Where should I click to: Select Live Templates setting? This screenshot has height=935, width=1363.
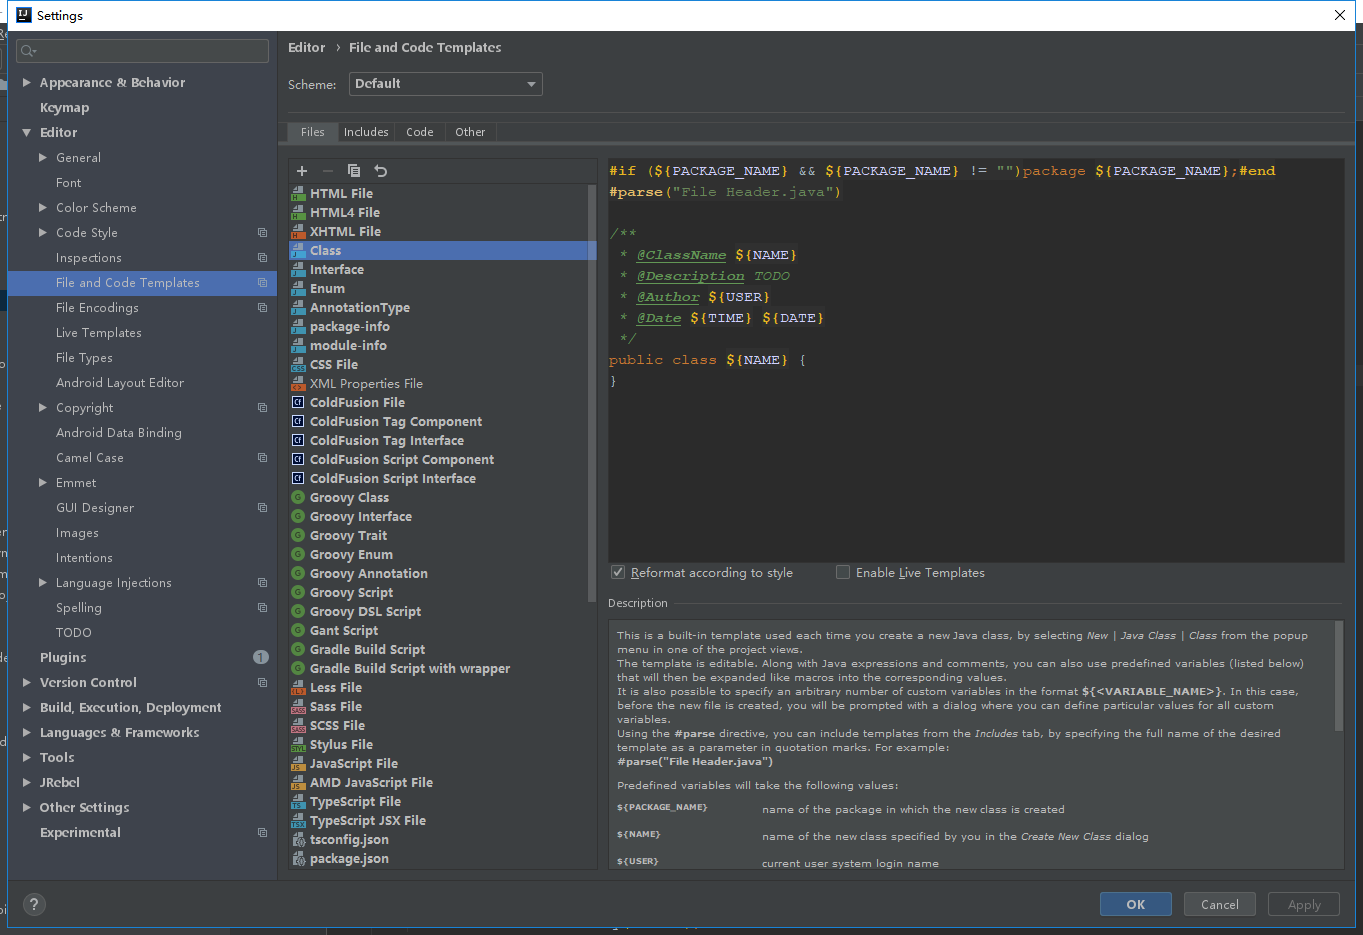click(99, 333)
